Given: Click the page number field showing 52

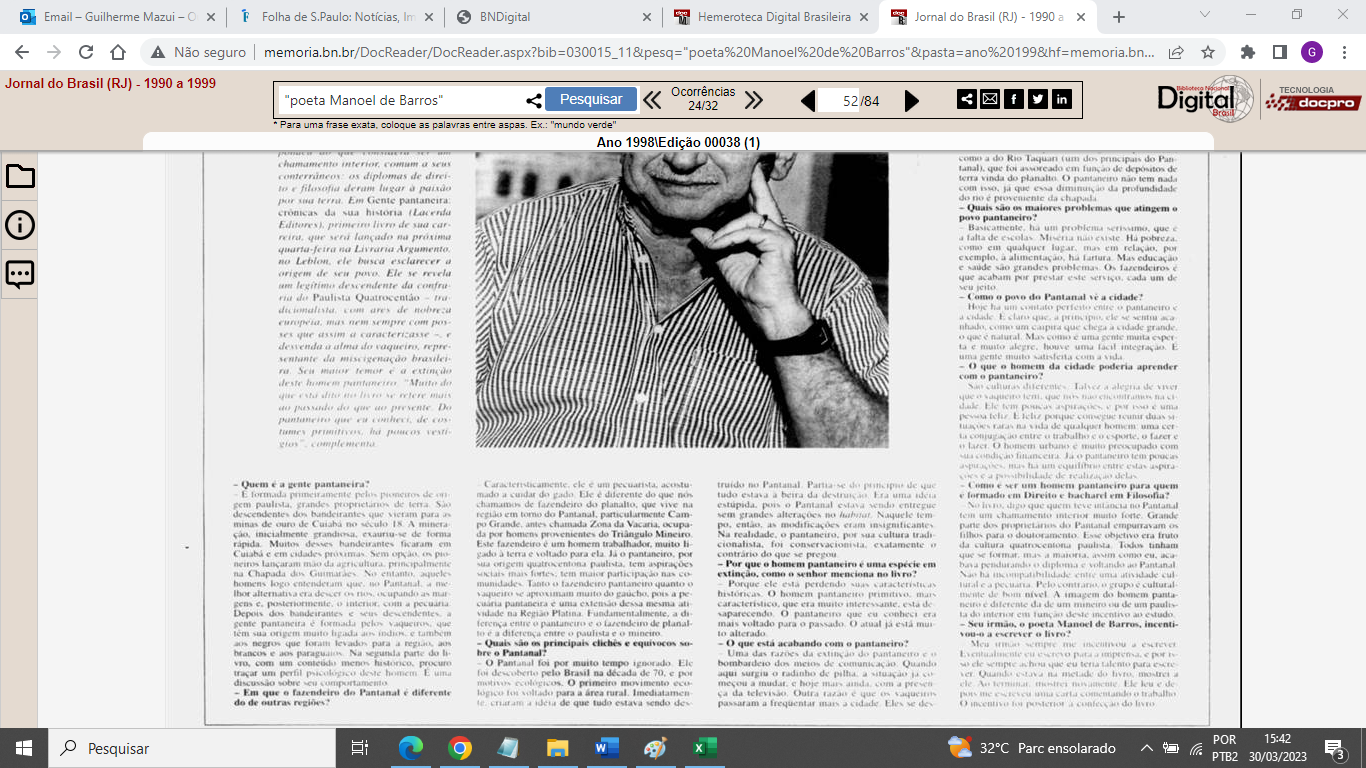Looking at the screenshot, I should click(x=839, y=100).
